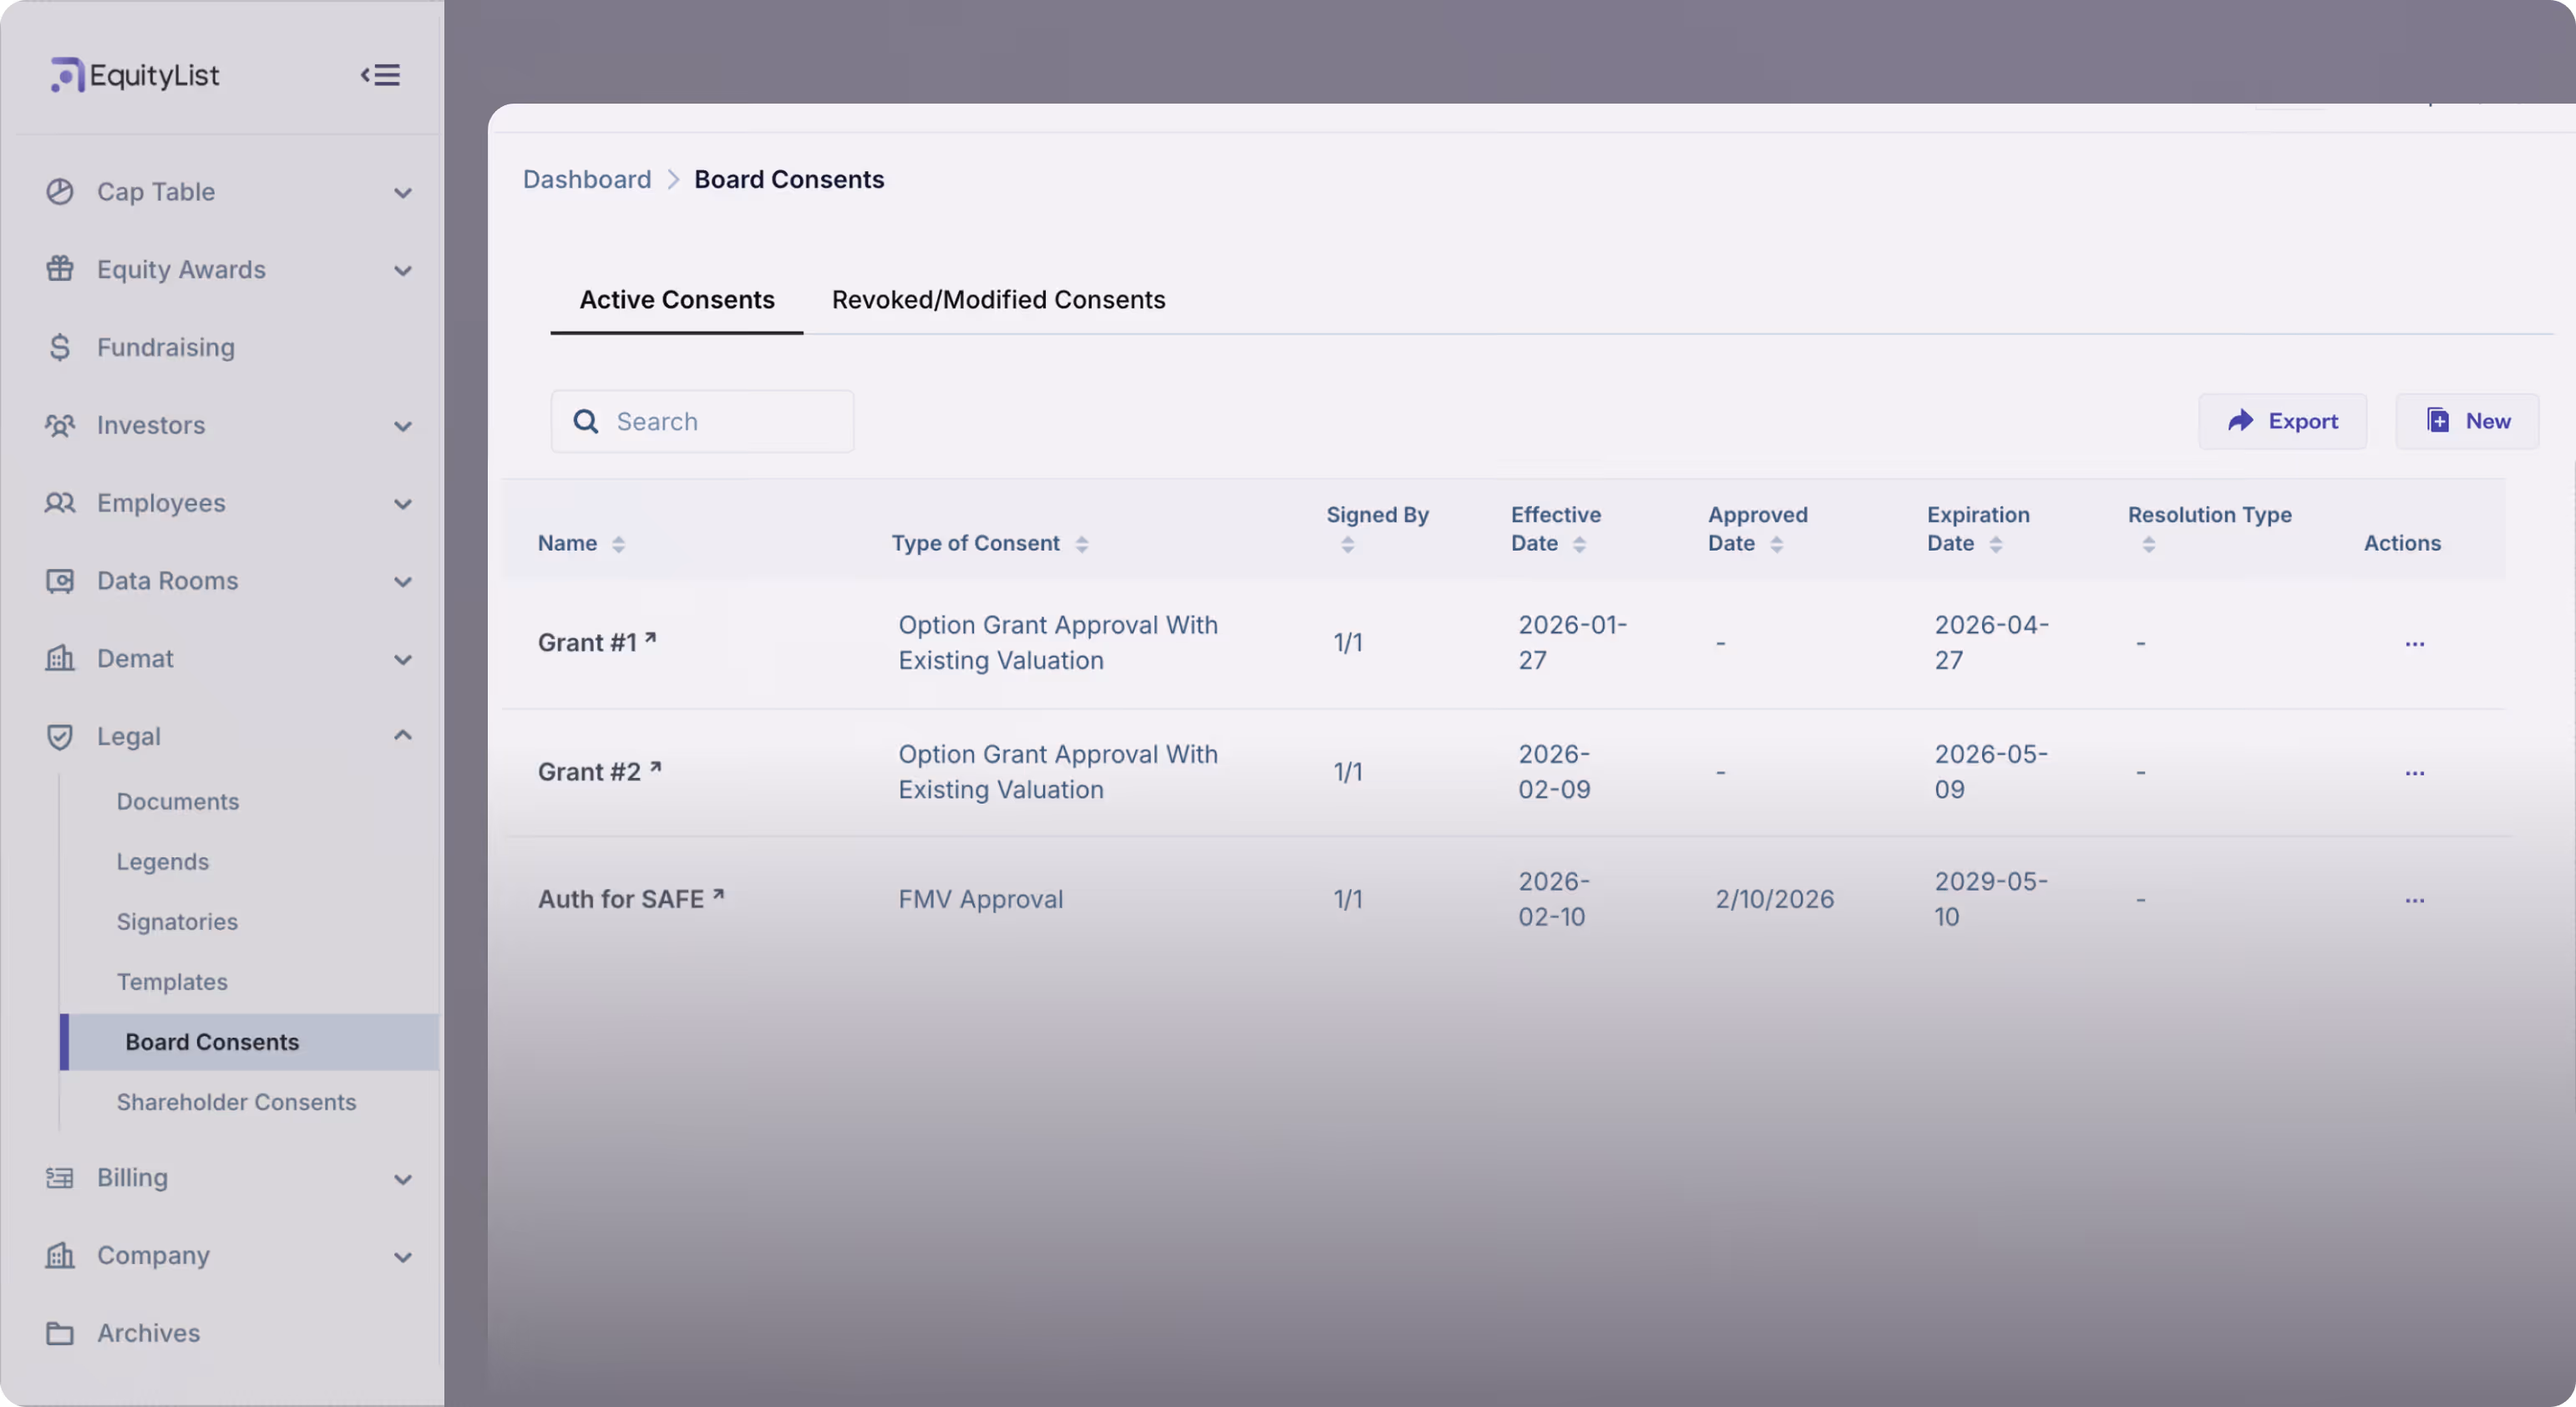This screenshot has width=2576, height=1407.
Task: Go to the Dashboard breadcrumb link
Action: tap(587, 180)
